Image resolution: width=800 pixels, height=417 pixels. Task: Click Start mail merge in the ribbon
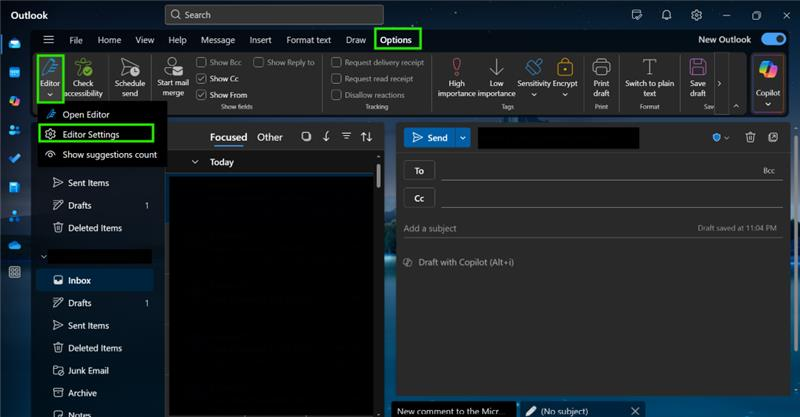click(x=173, y=77)
